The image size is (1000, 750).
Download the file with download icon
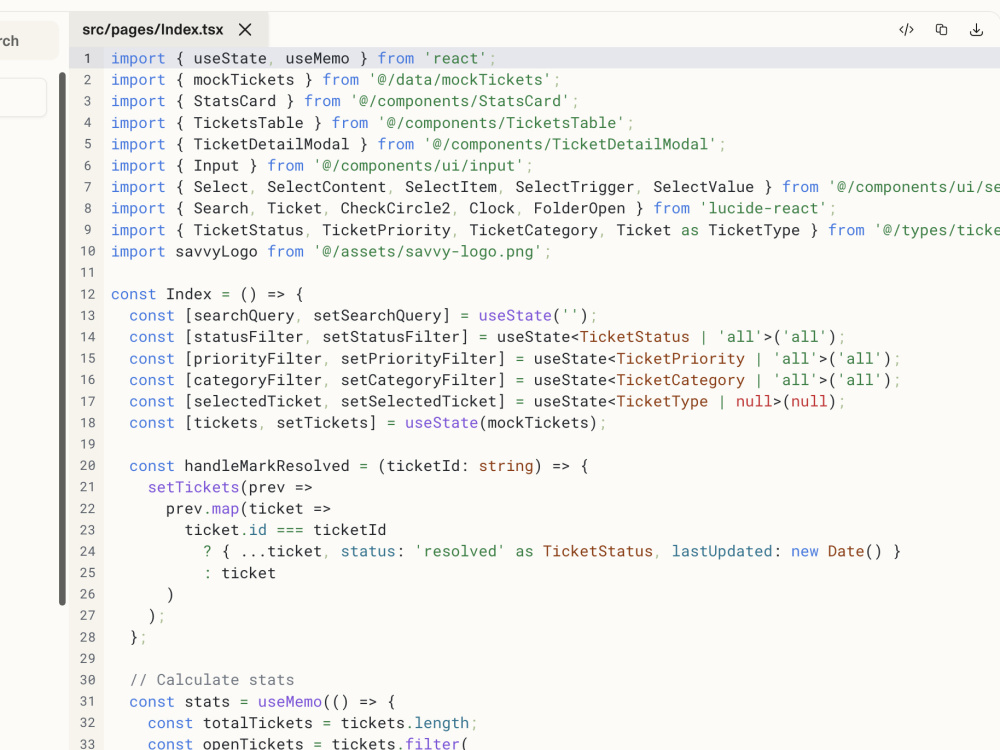pos(976,30)
